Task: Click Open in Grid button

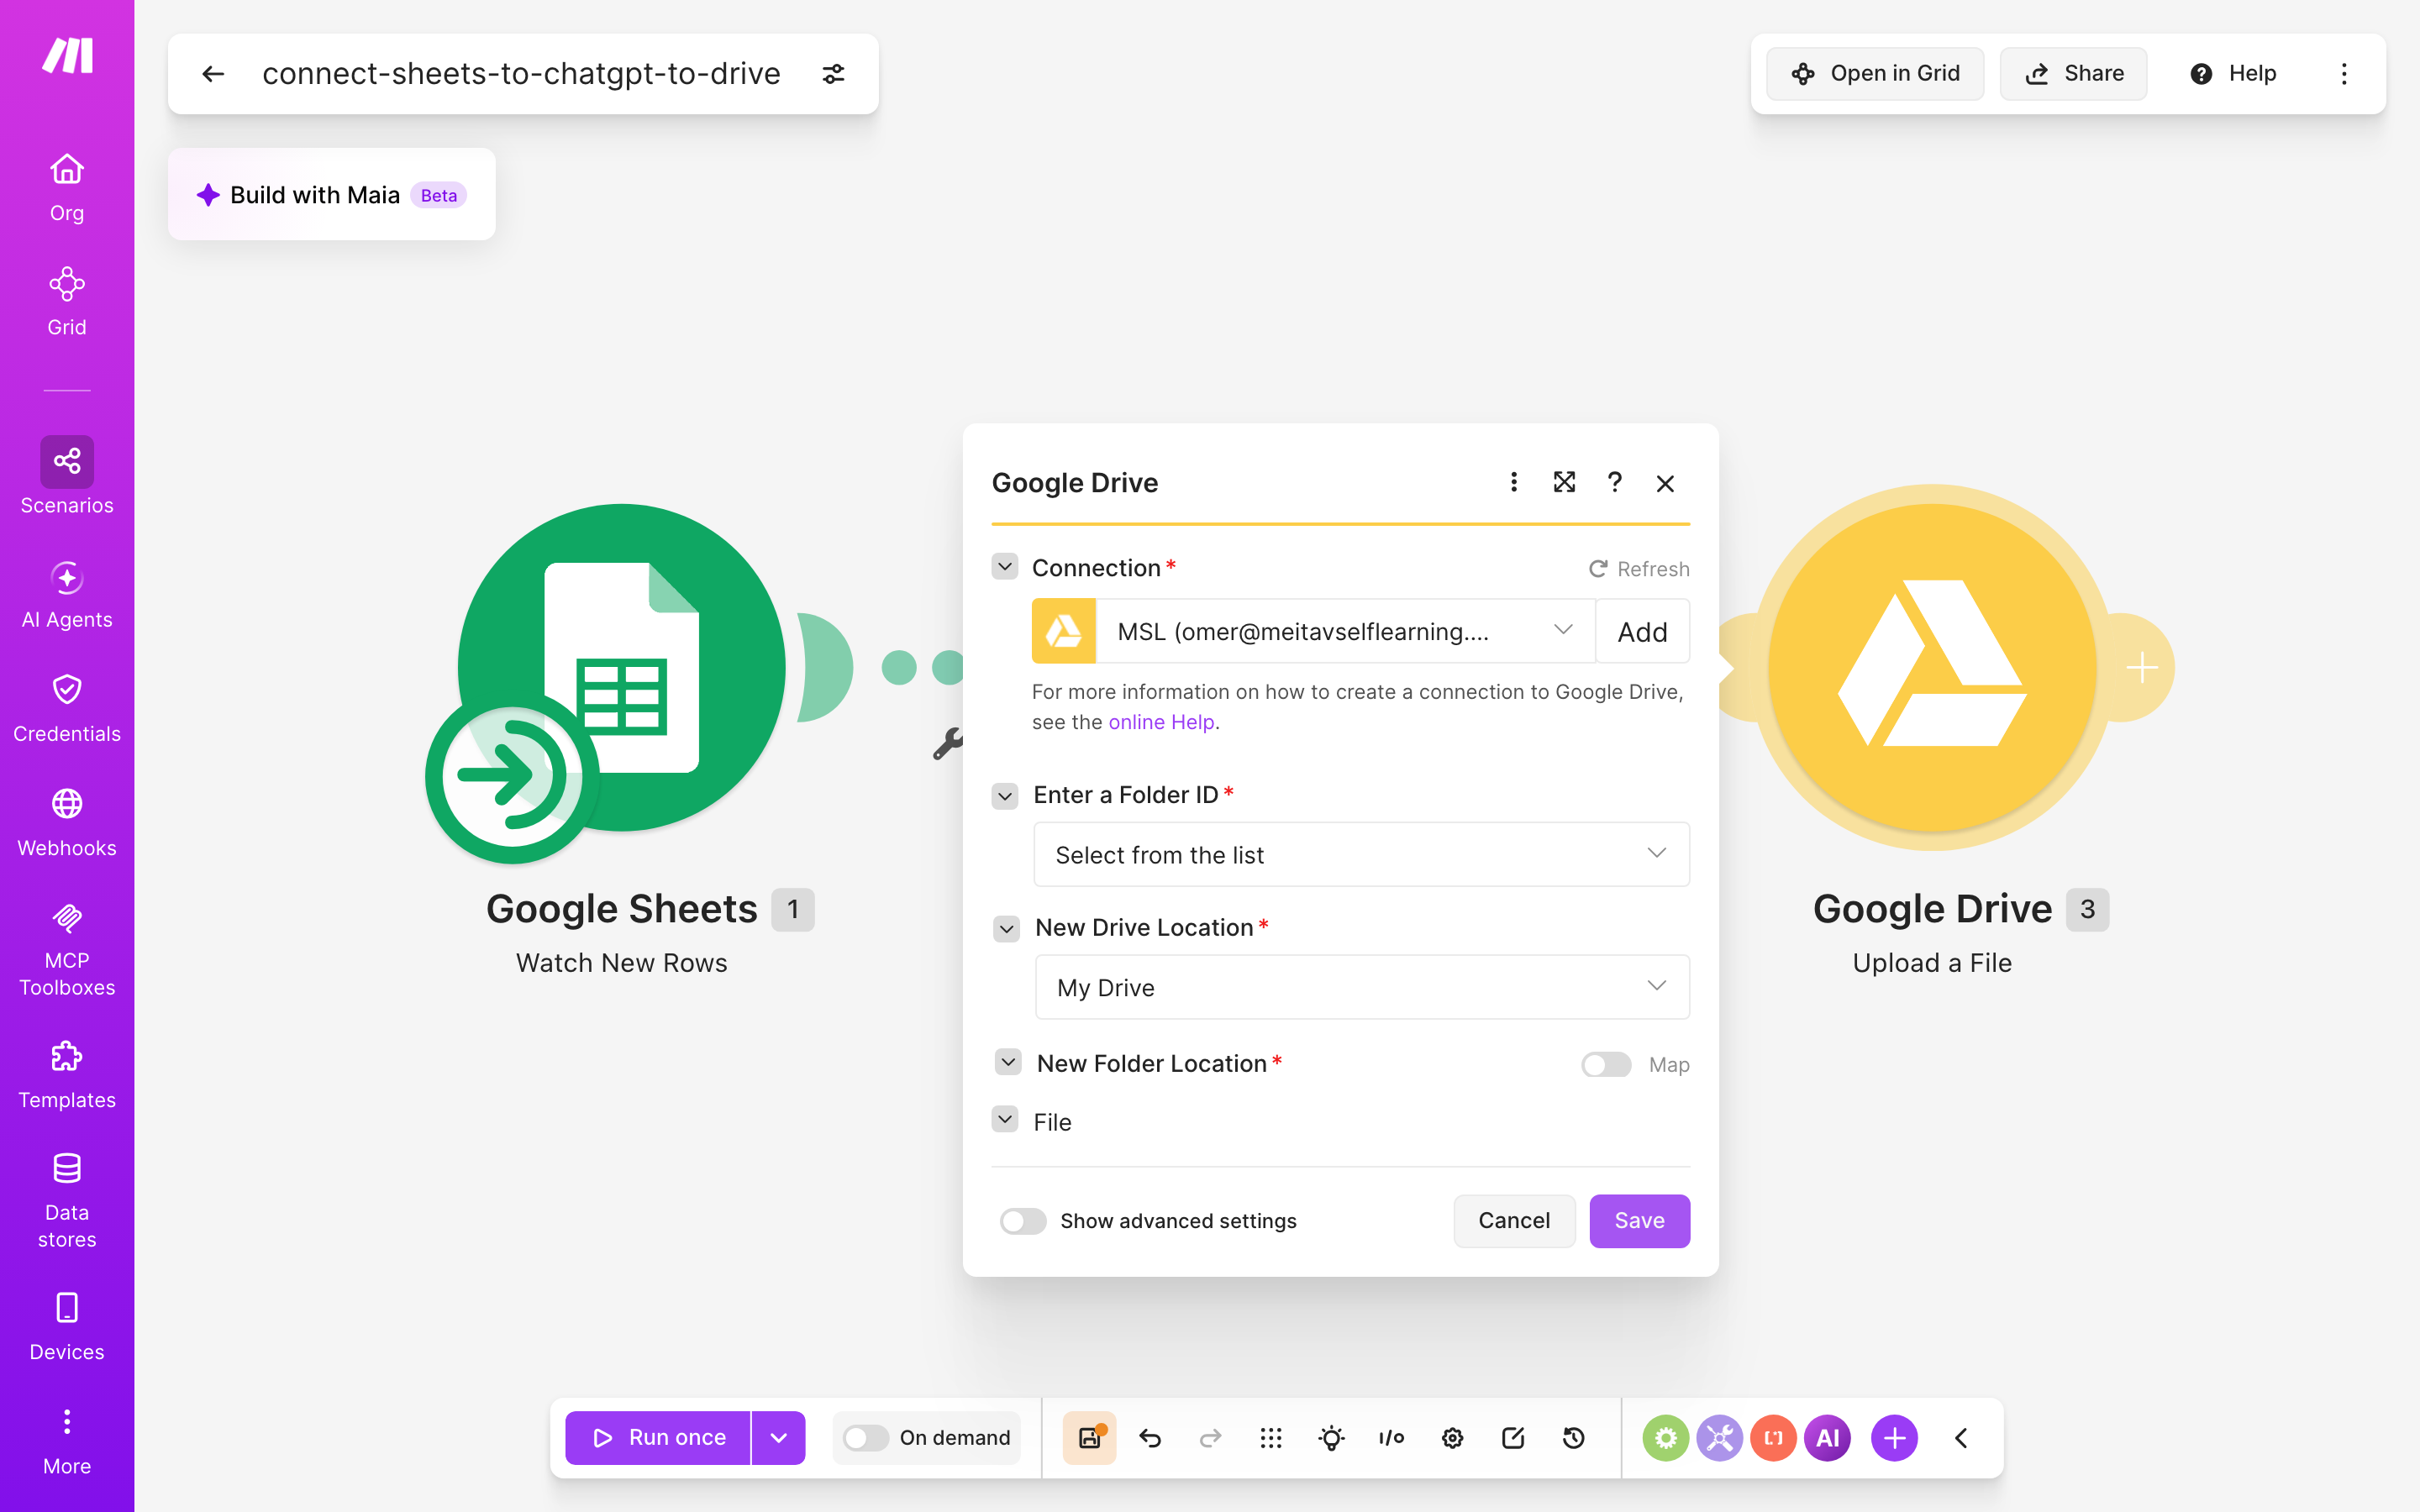Action: point(1875,74)
